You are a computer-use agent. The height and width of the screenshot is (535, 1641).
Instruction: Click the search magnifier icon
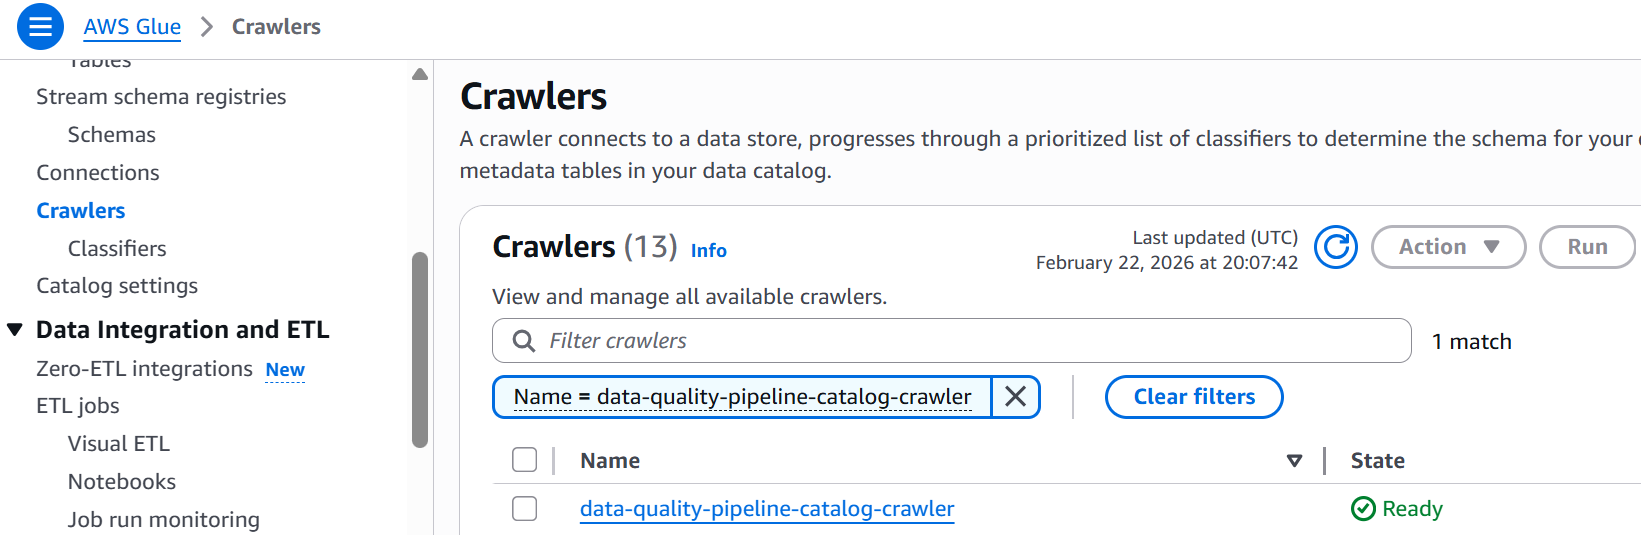point(523,341)
